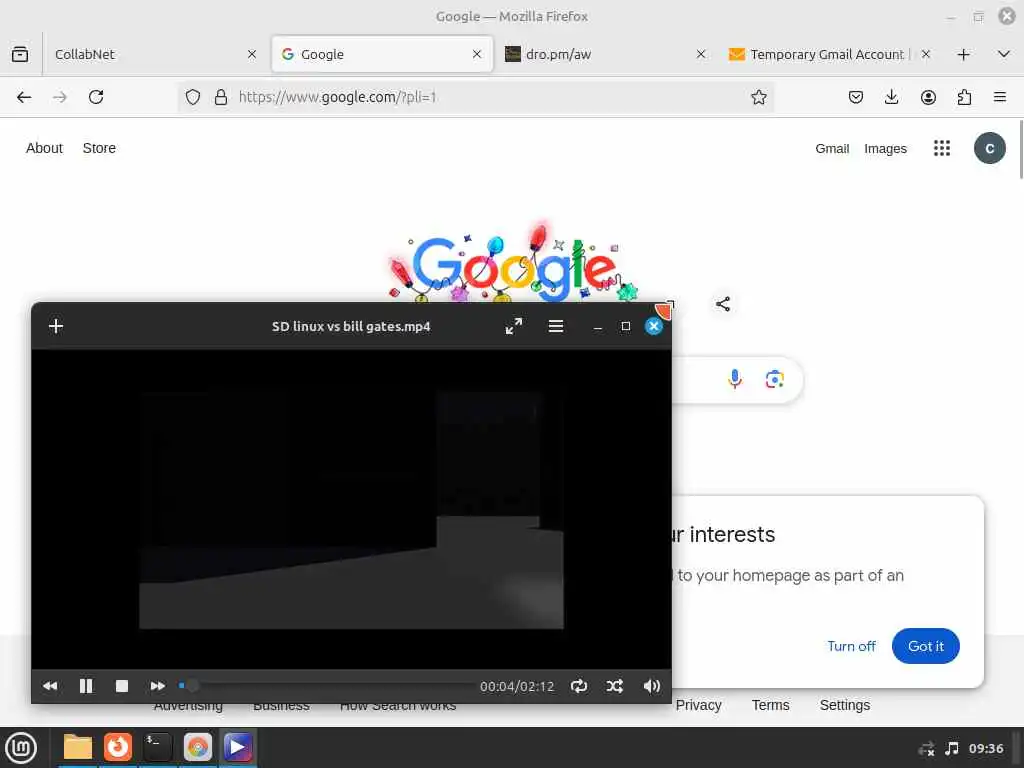Open the Linux Mint start menu
Screen dimensions: 1024x768
21,748
